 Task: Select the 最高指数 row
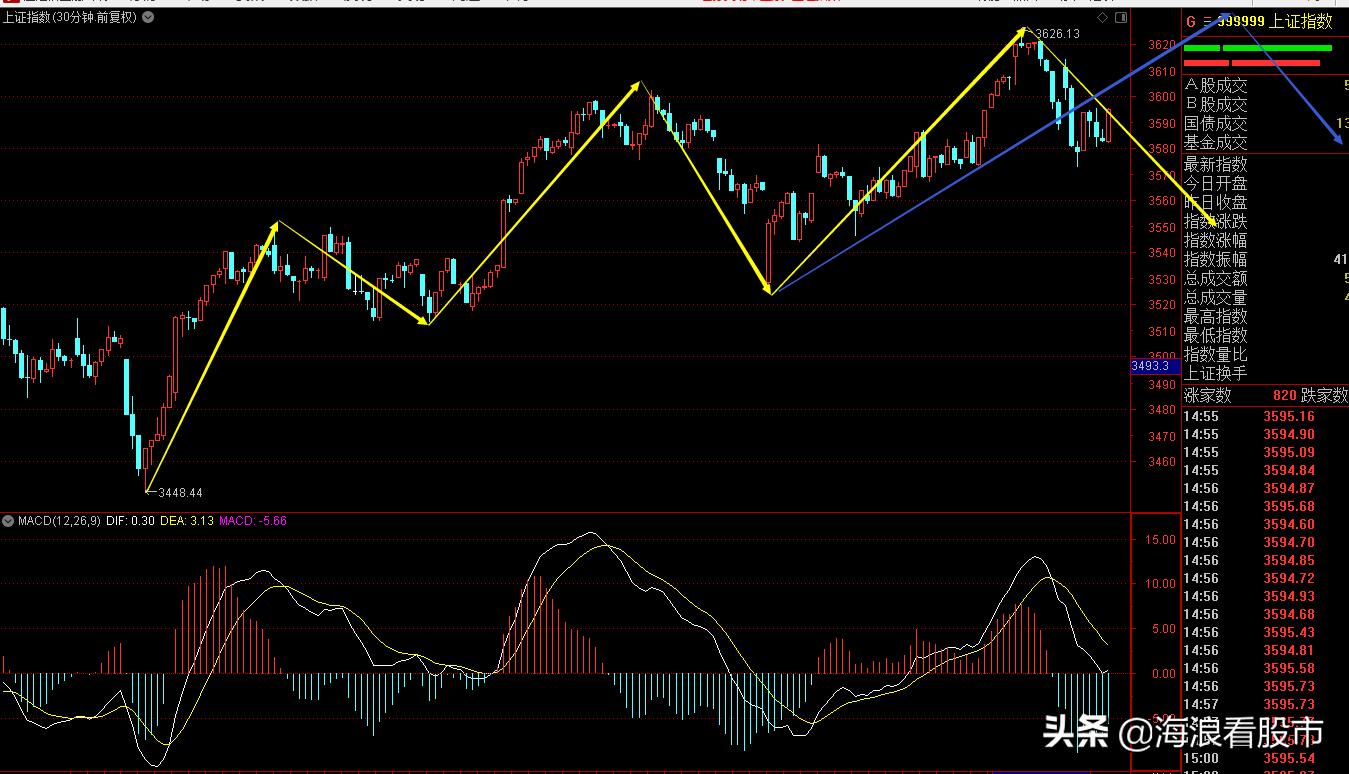(1266, 316)
